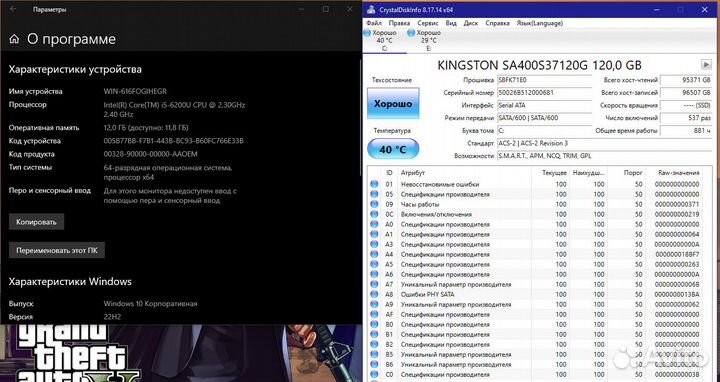Click the Характеристики Windows heading

(x=70, y=281)
